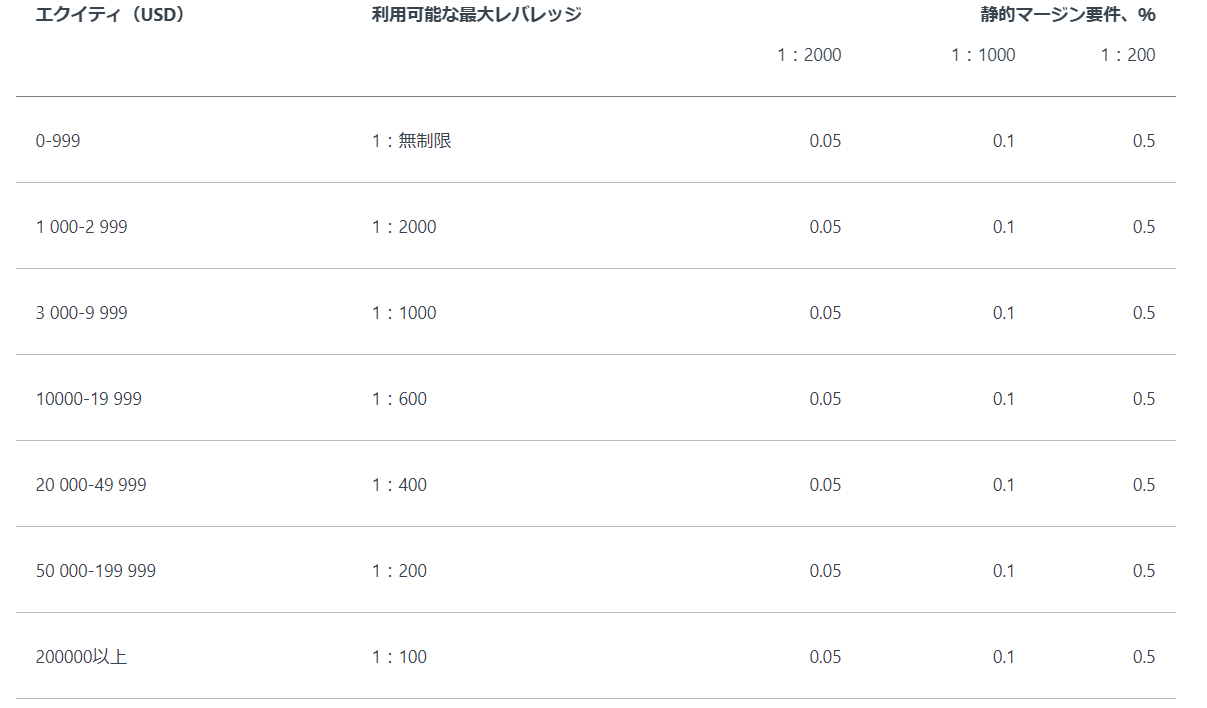The image size is (1207, 708).
Task: Click 1：1000 in the leverage column
Action: [404, 313]
